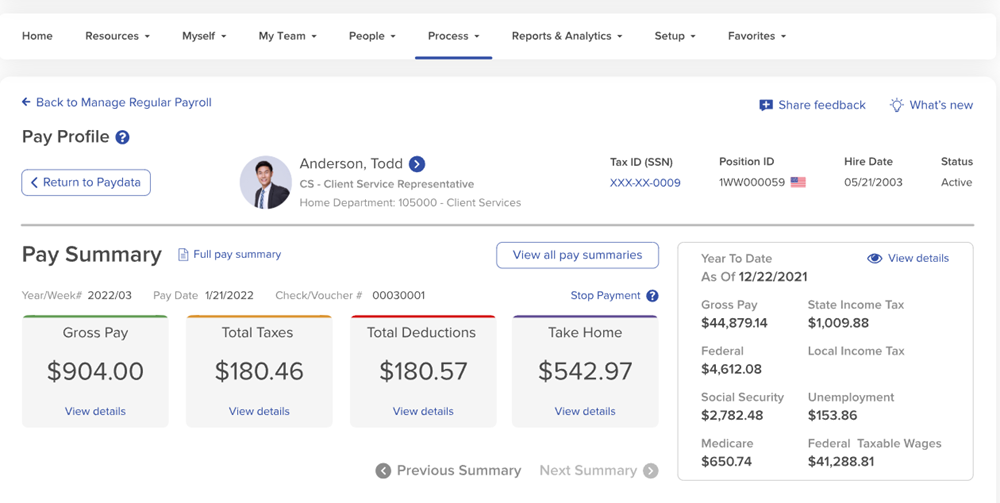Click the eye icon beside View details
This screenshot has width=1000, height=503.
(874, 258)
